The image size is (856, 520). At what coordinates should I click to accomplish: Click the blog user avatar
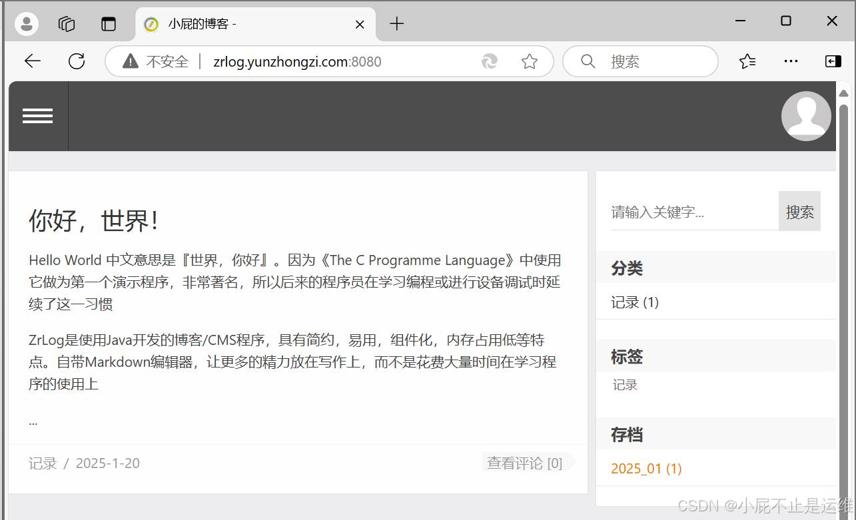tap(806, 116)
